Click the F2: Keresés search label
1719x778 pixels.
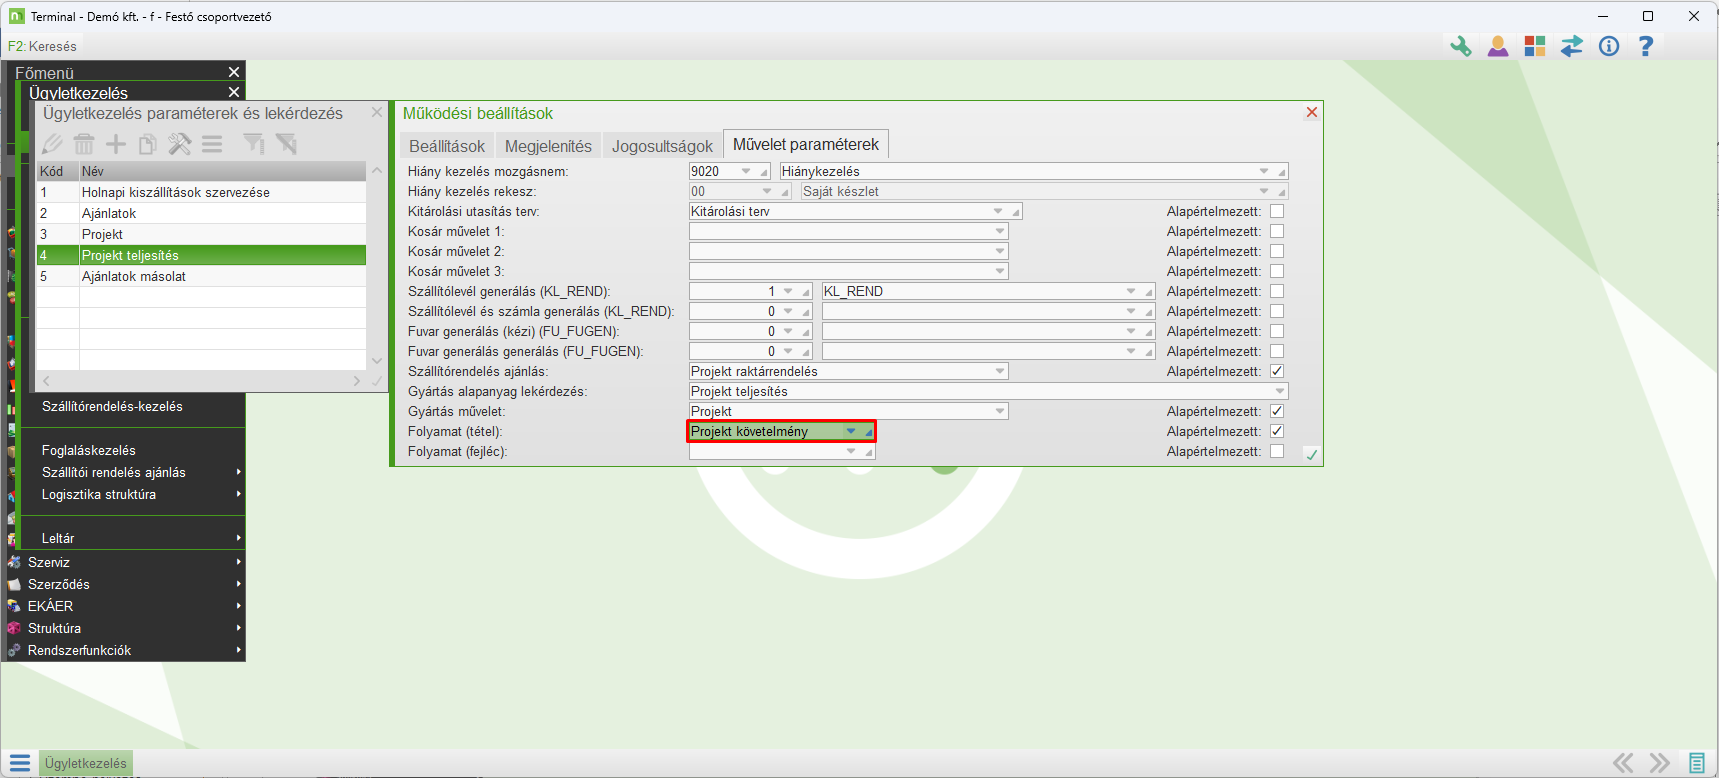42,46
